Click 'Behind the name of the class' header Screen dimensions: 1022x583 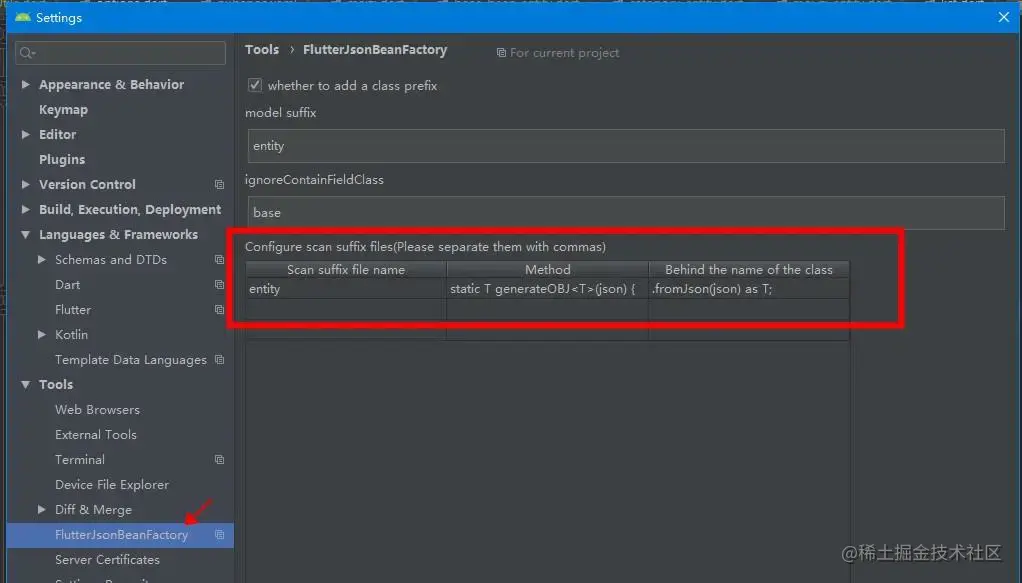[749, 269]
